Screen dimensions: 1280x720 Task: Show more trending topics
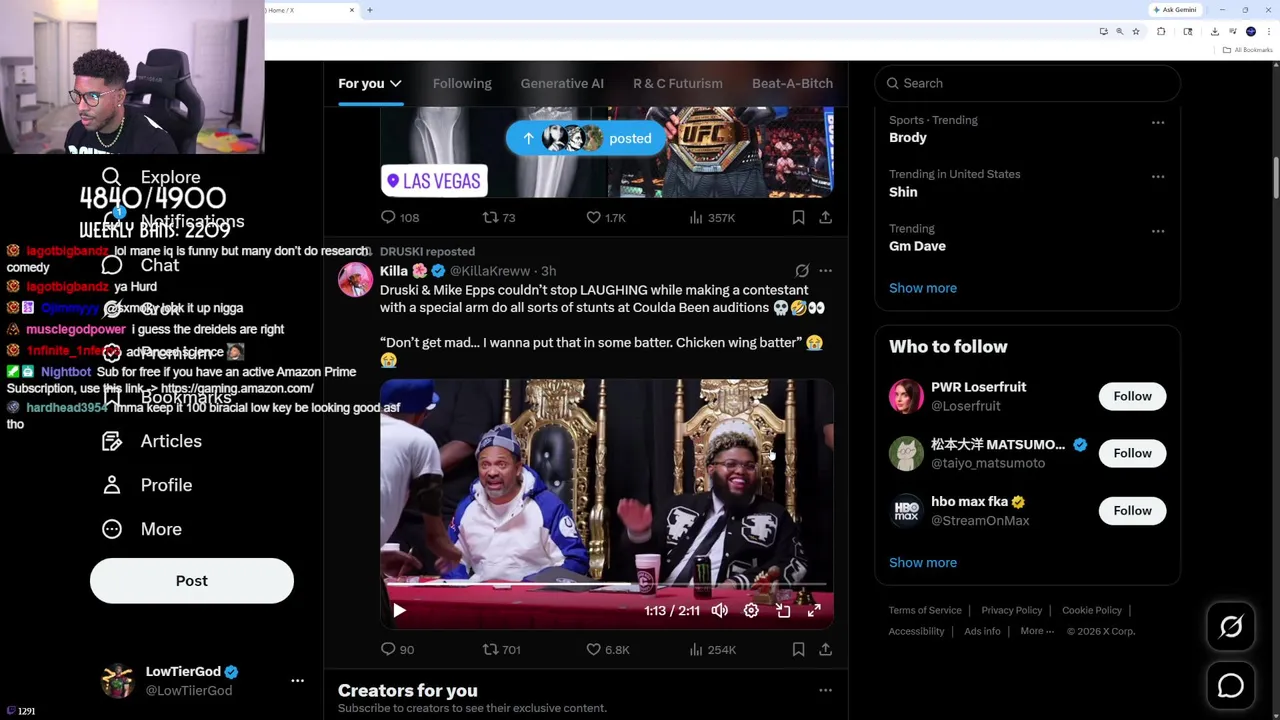pyautogui.click(x=923, y=288)
